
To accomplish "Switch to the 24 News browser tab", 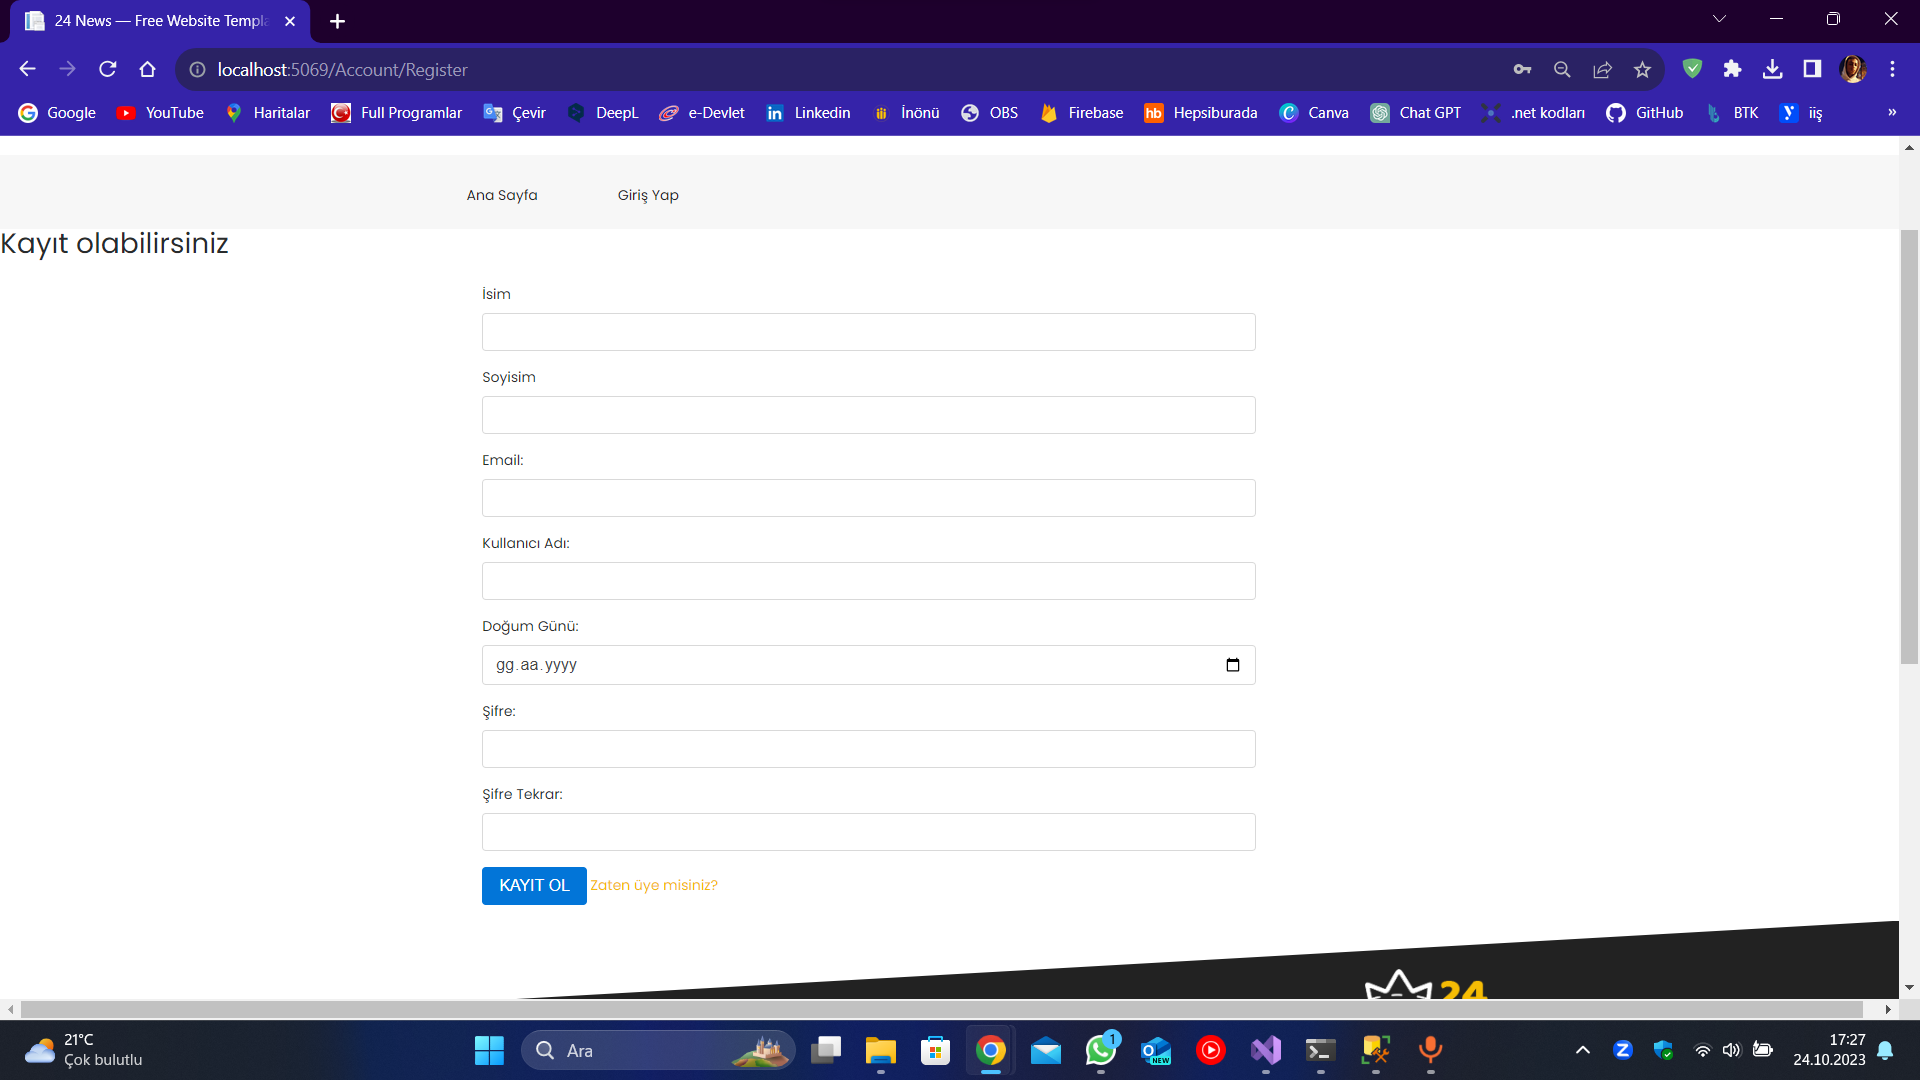I will 150,20.
